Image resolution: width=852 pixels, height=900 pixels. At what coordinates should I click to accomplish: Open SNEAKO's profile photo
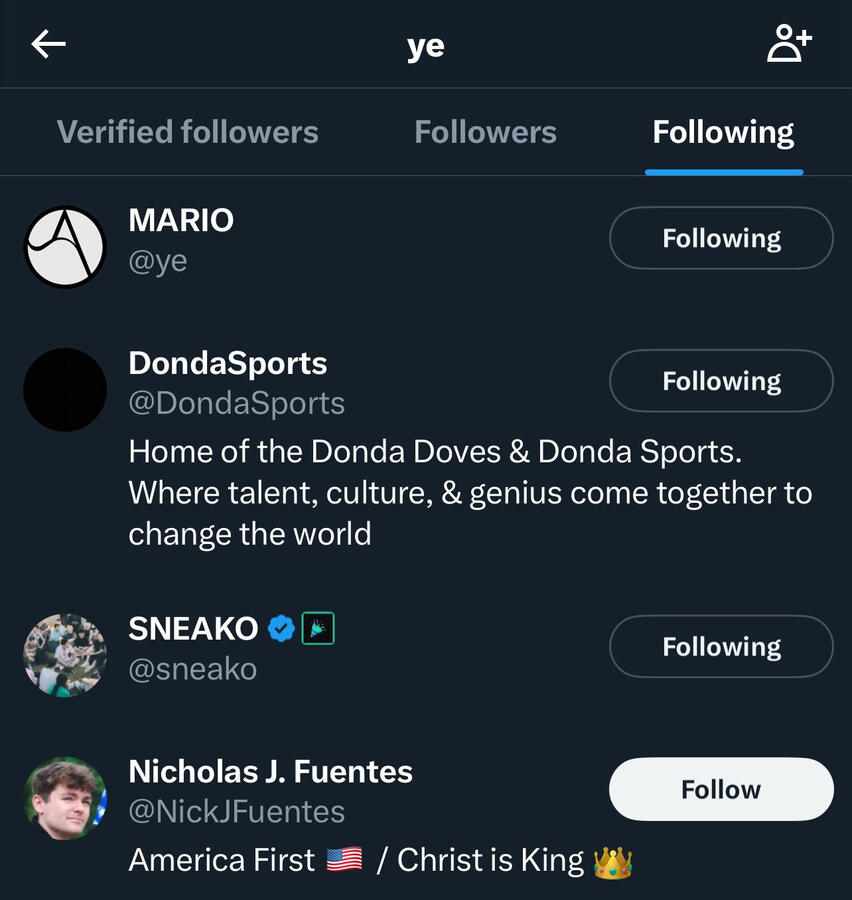point(65,655)
